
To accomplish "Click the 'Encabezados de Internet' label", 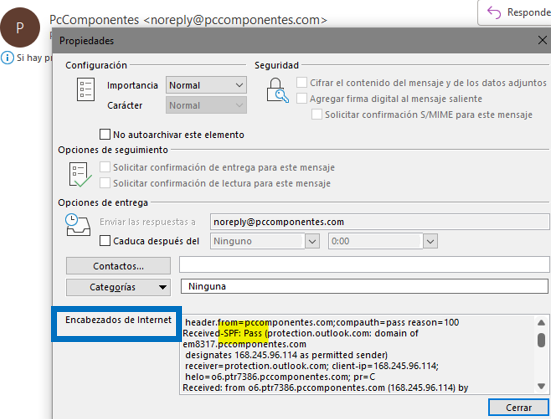I will tap(118, 320).
